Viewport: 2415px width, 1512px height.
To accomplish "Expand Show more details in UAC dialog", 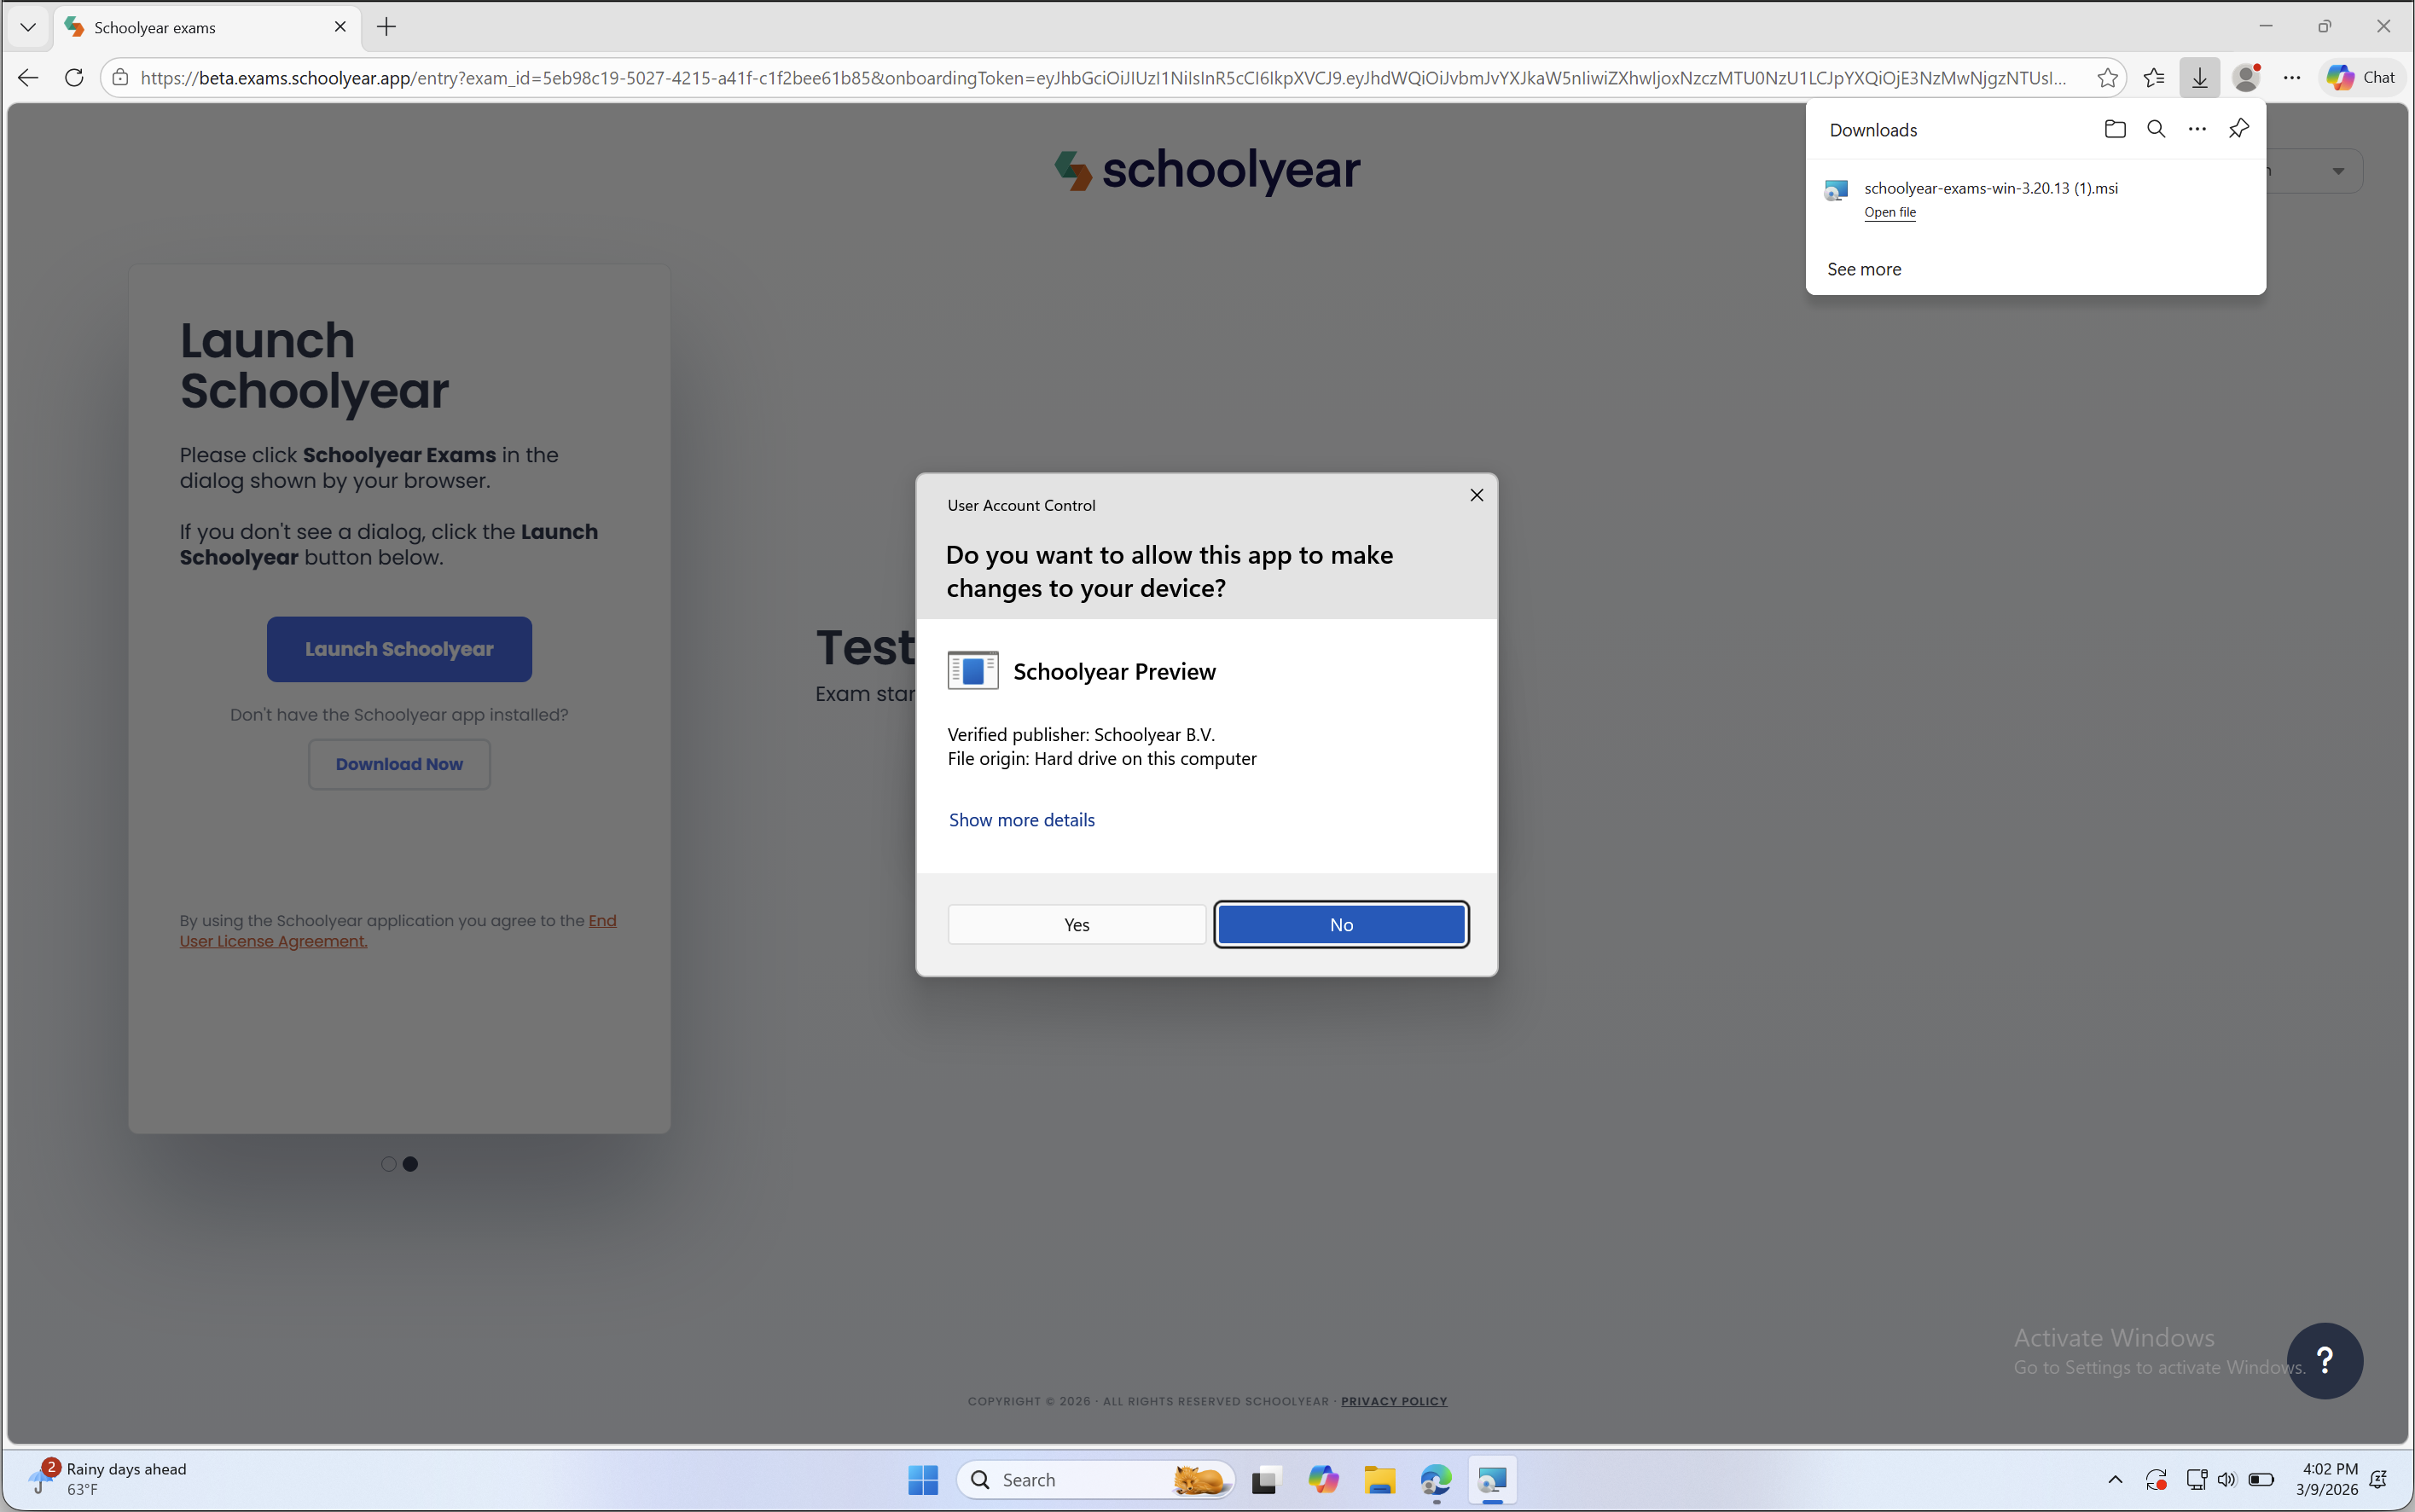I will point(1021,820).
